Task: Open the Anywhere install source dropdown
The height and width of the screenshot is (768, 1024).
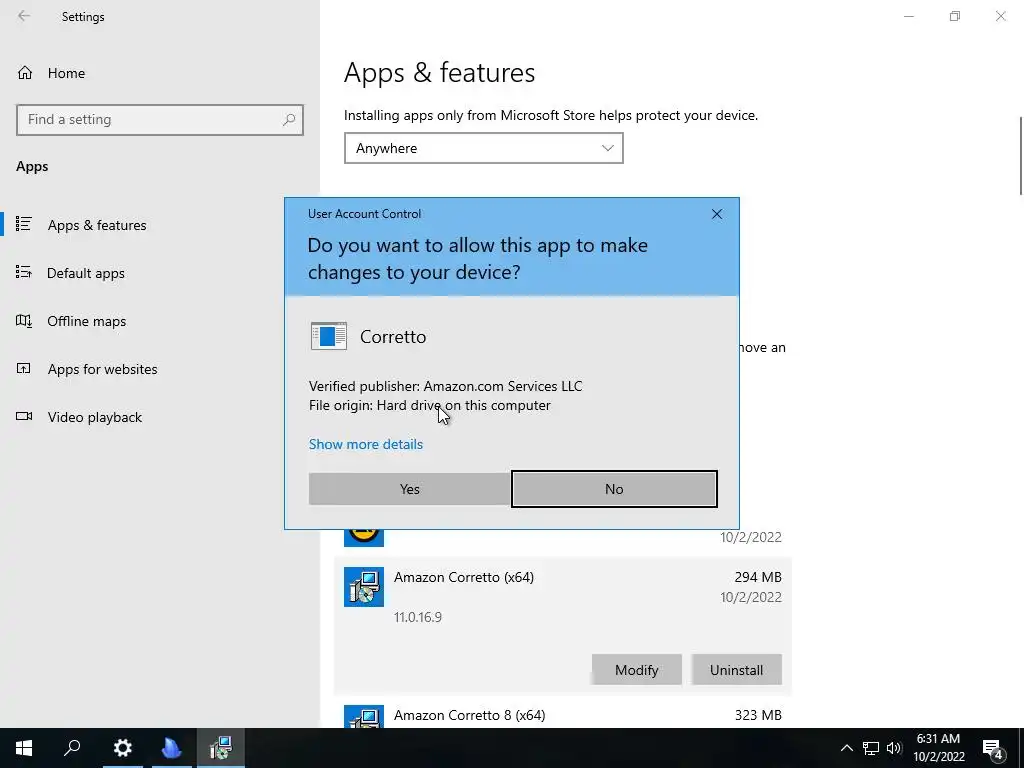Action: pos(483,148)
